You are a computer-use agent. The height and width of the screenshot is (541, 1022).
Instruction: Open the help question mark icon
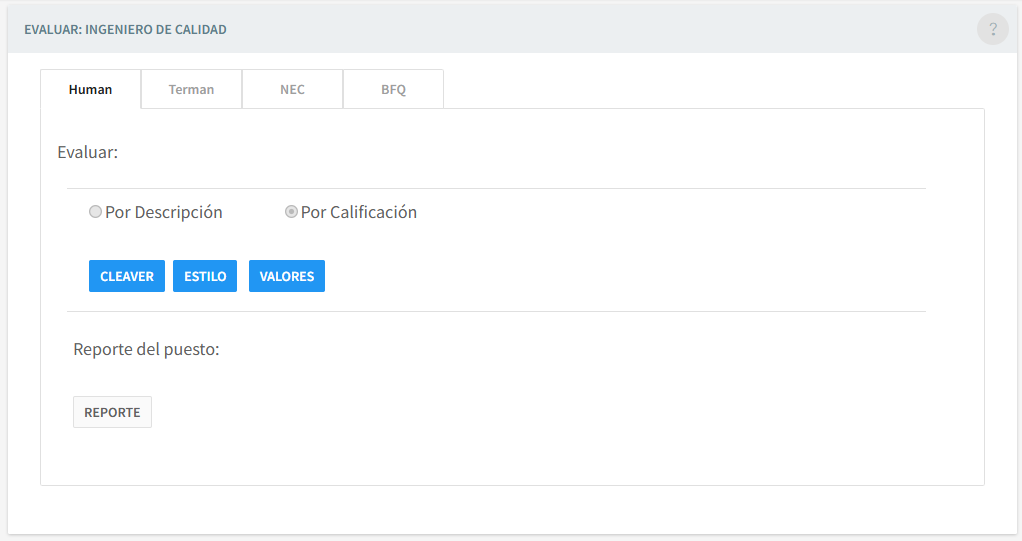point(992,29)
